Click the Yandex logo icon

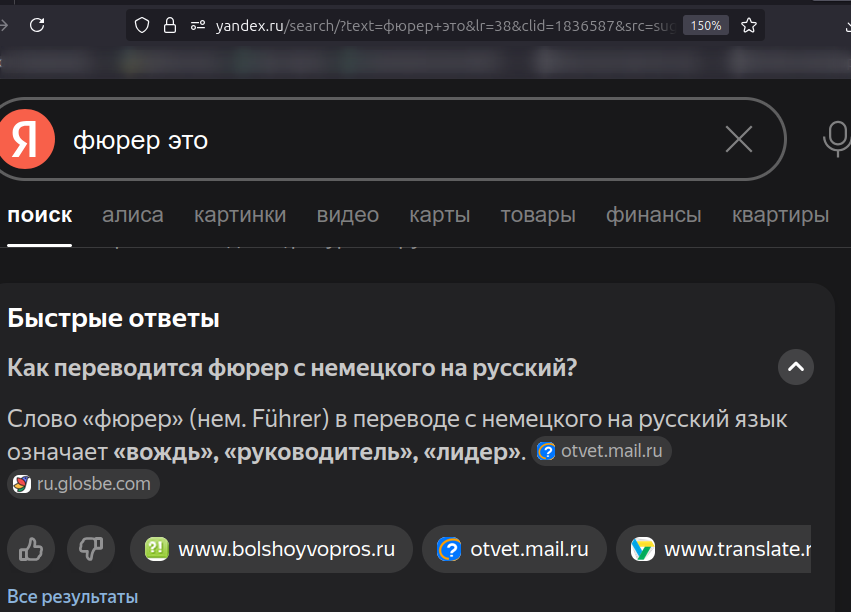click(26, 140)
